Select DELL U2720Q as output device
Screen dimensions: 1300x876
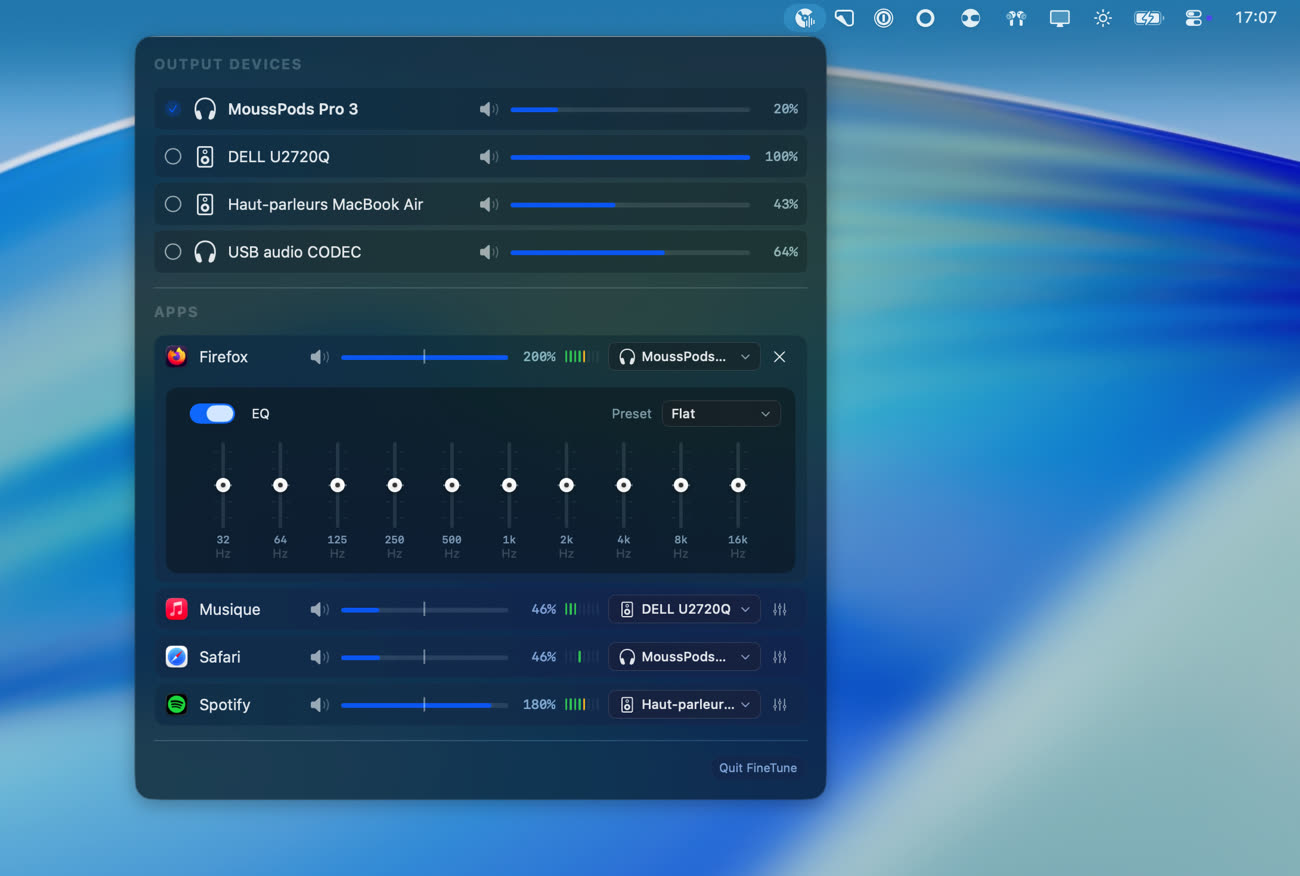pyautogui.click(x=173, y=157)
